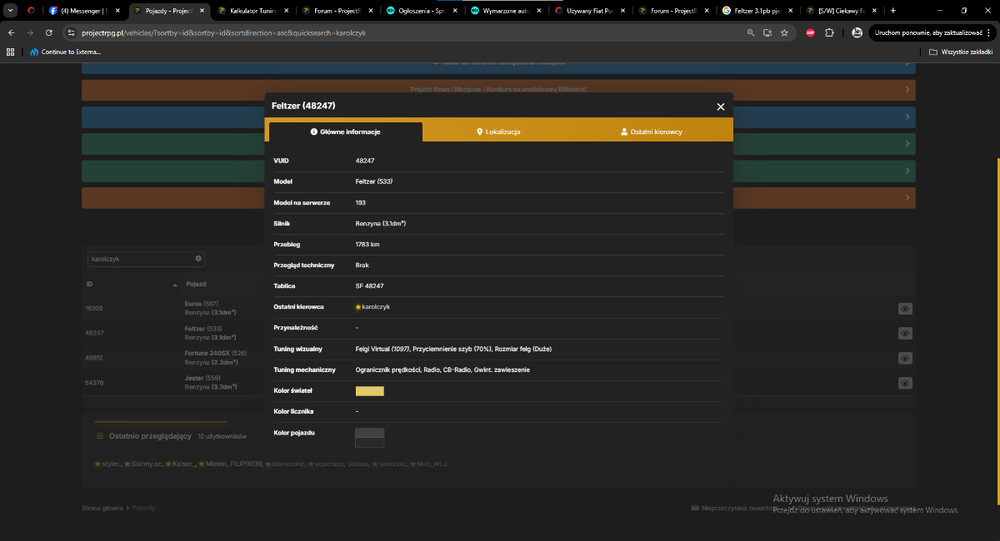Click the gray Kolor pojazdu swatch

[x=369, y=438]
